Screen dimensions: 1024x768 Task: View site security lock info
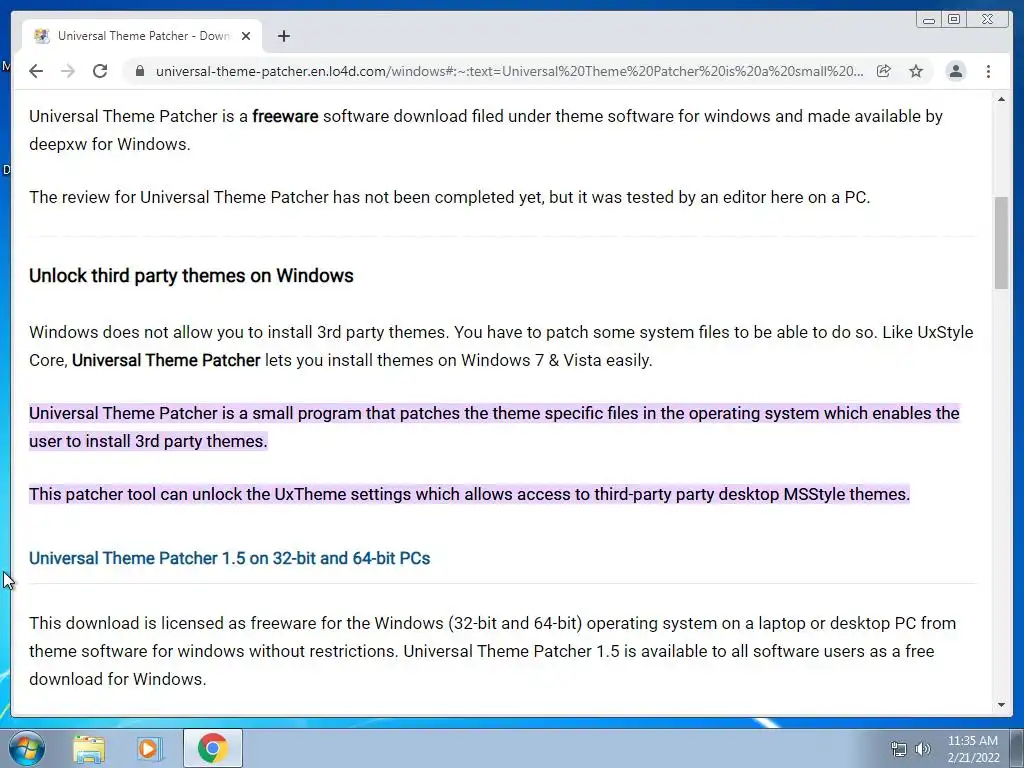click(x=139, y=71)
